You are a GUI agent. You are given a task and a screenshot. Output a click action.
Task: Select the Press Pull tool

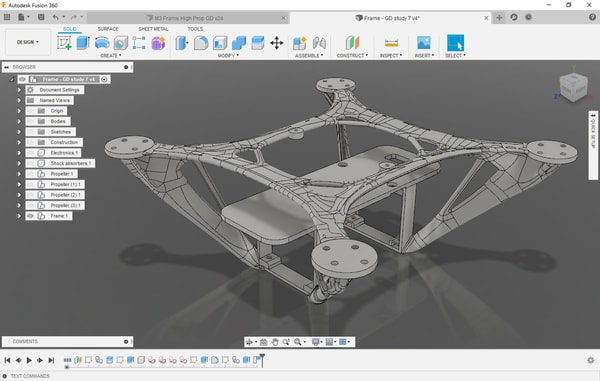(x=181, y=43)
